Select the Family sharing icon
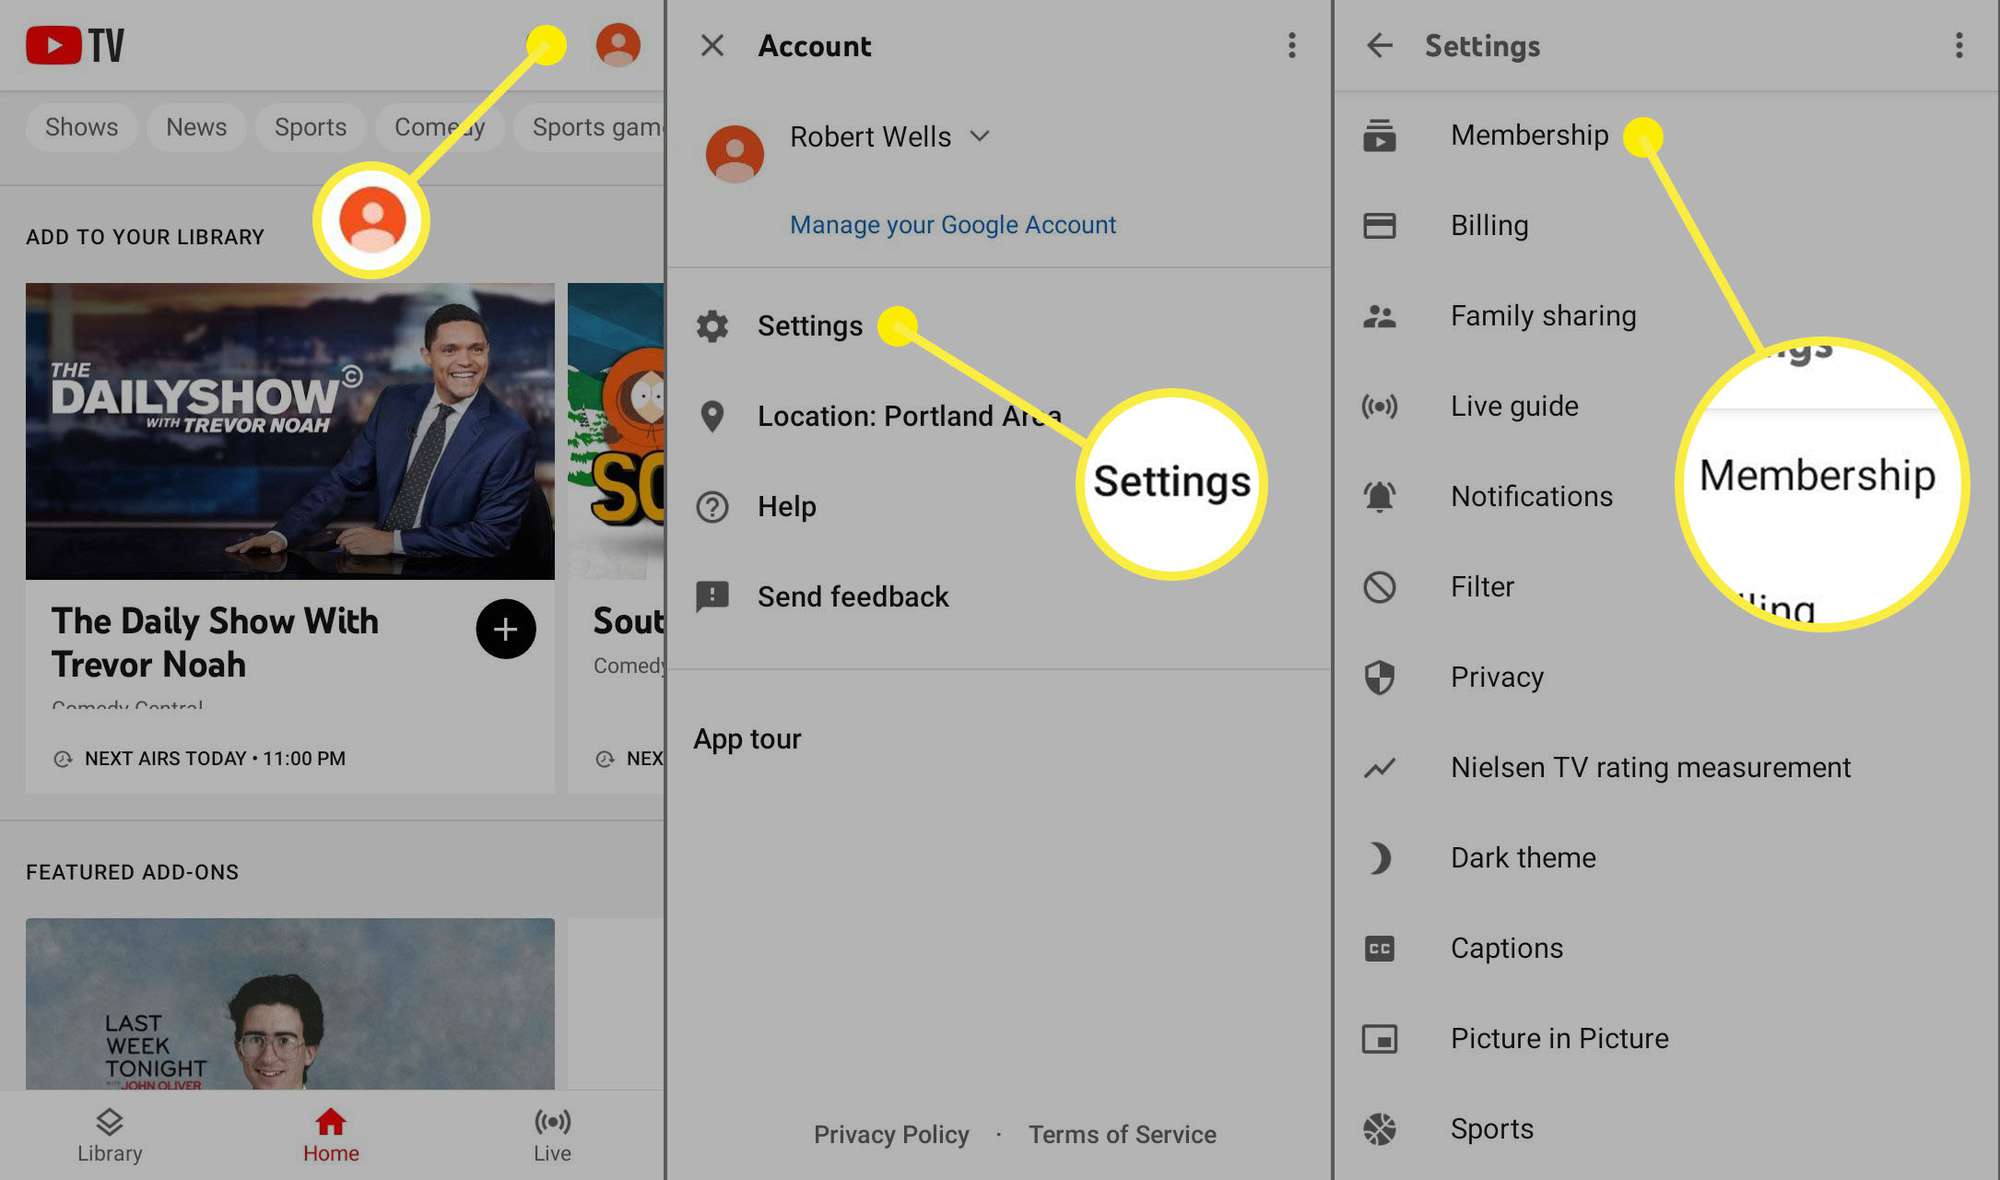 click(1379, 315)
